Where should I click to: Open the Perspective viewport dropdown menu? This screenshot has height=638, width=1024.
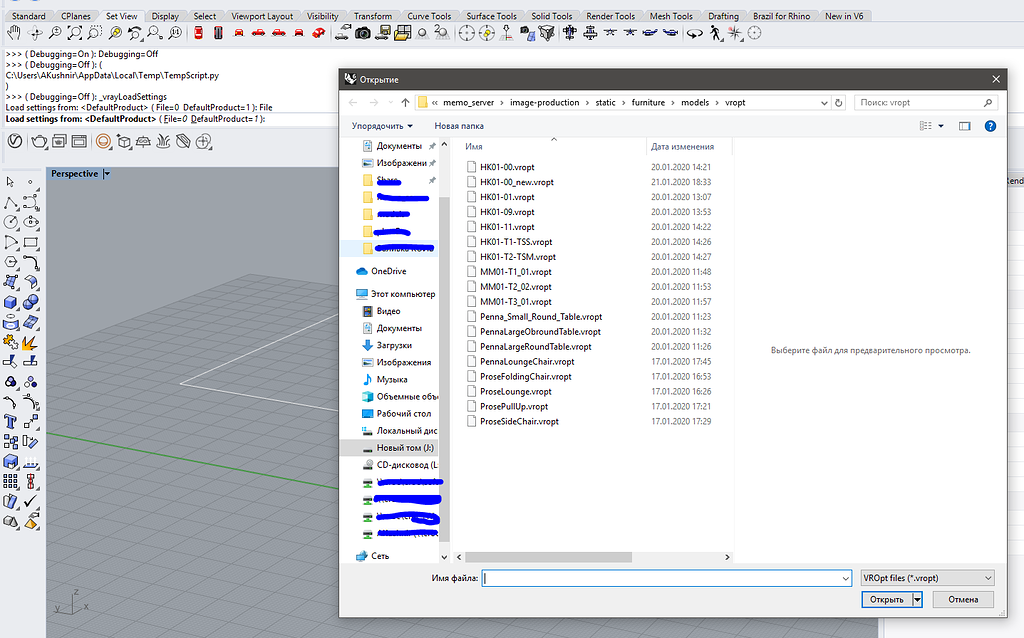point(107,174)
